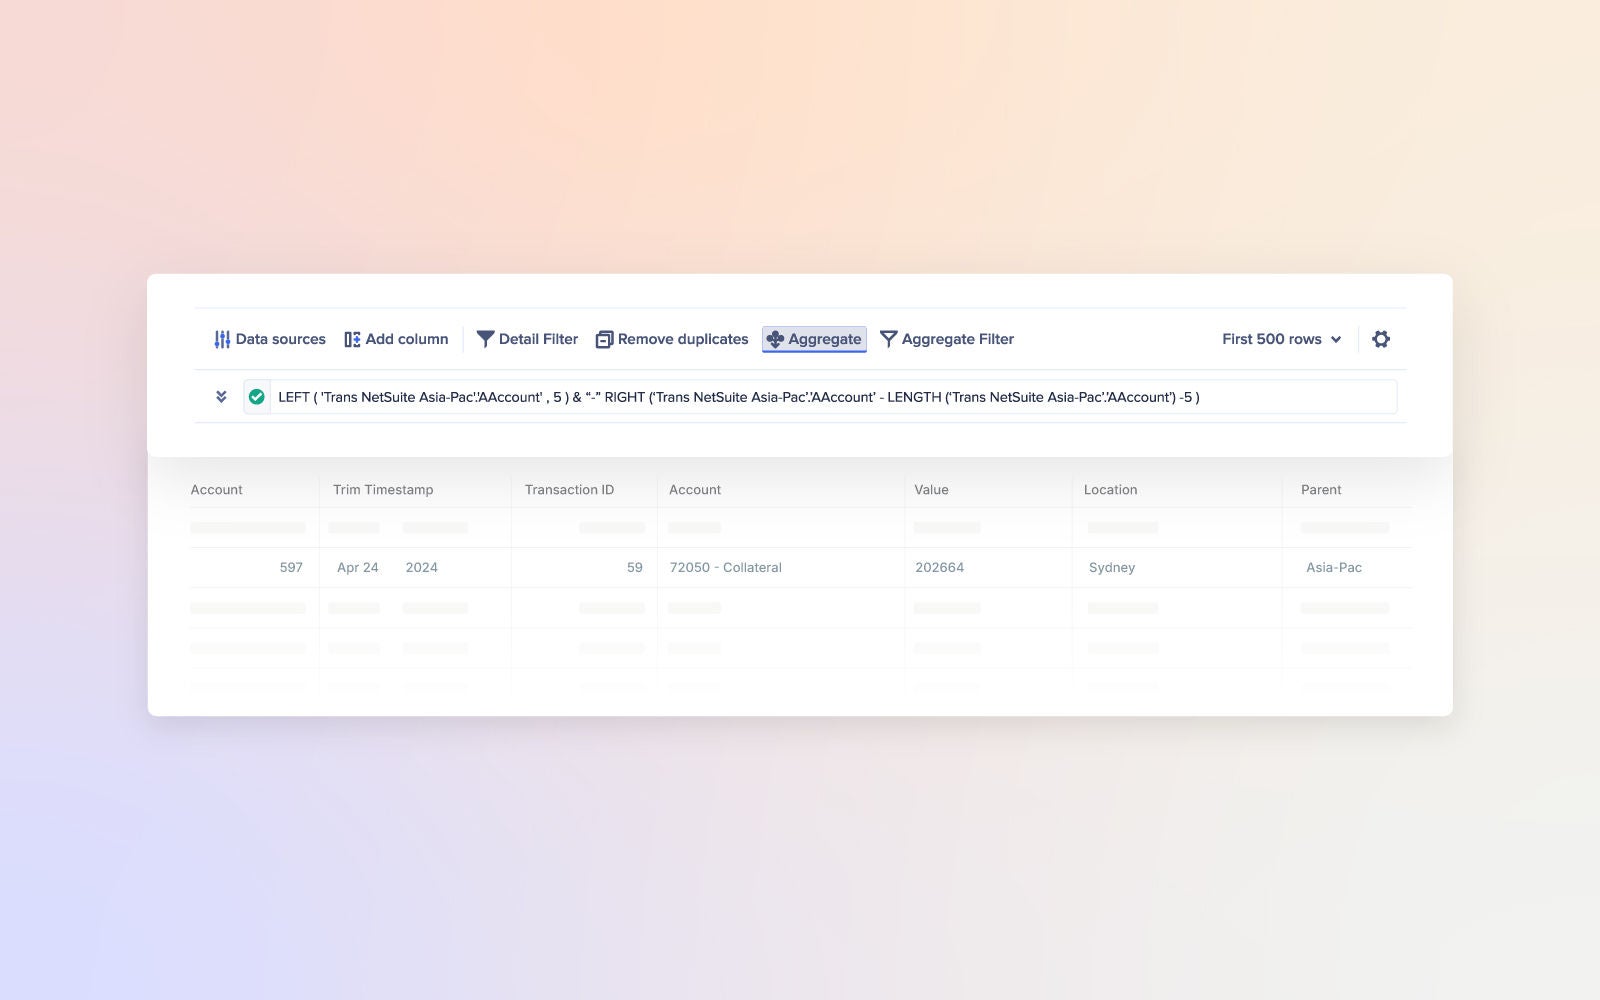Open the First 500 rows dropdown
This screenshot has width=1600, height=1000.
1271,339
